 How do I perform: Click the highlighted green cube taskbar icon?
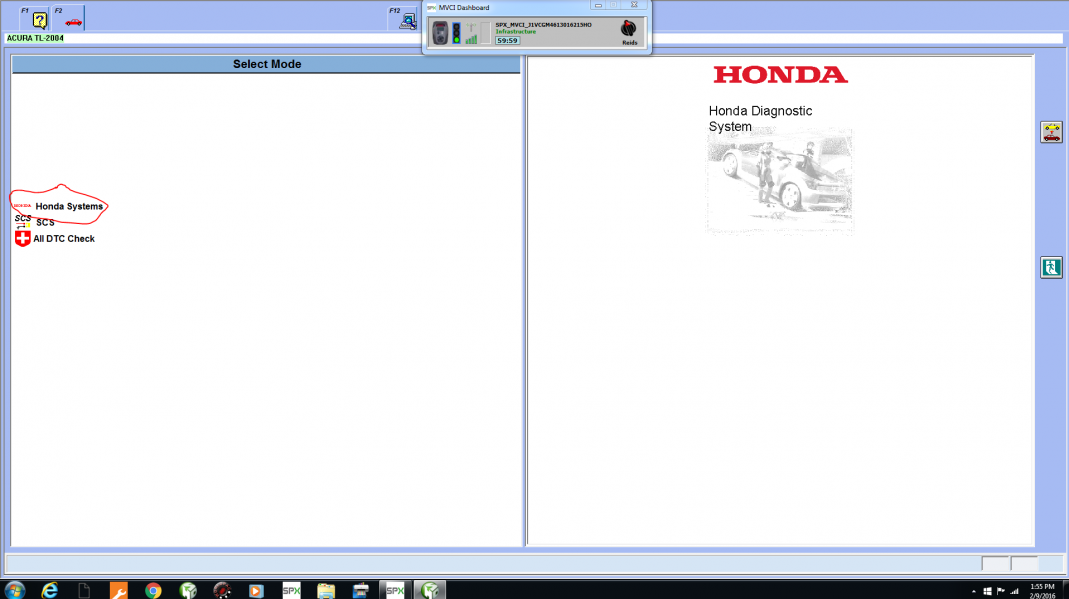coord(430,590)
